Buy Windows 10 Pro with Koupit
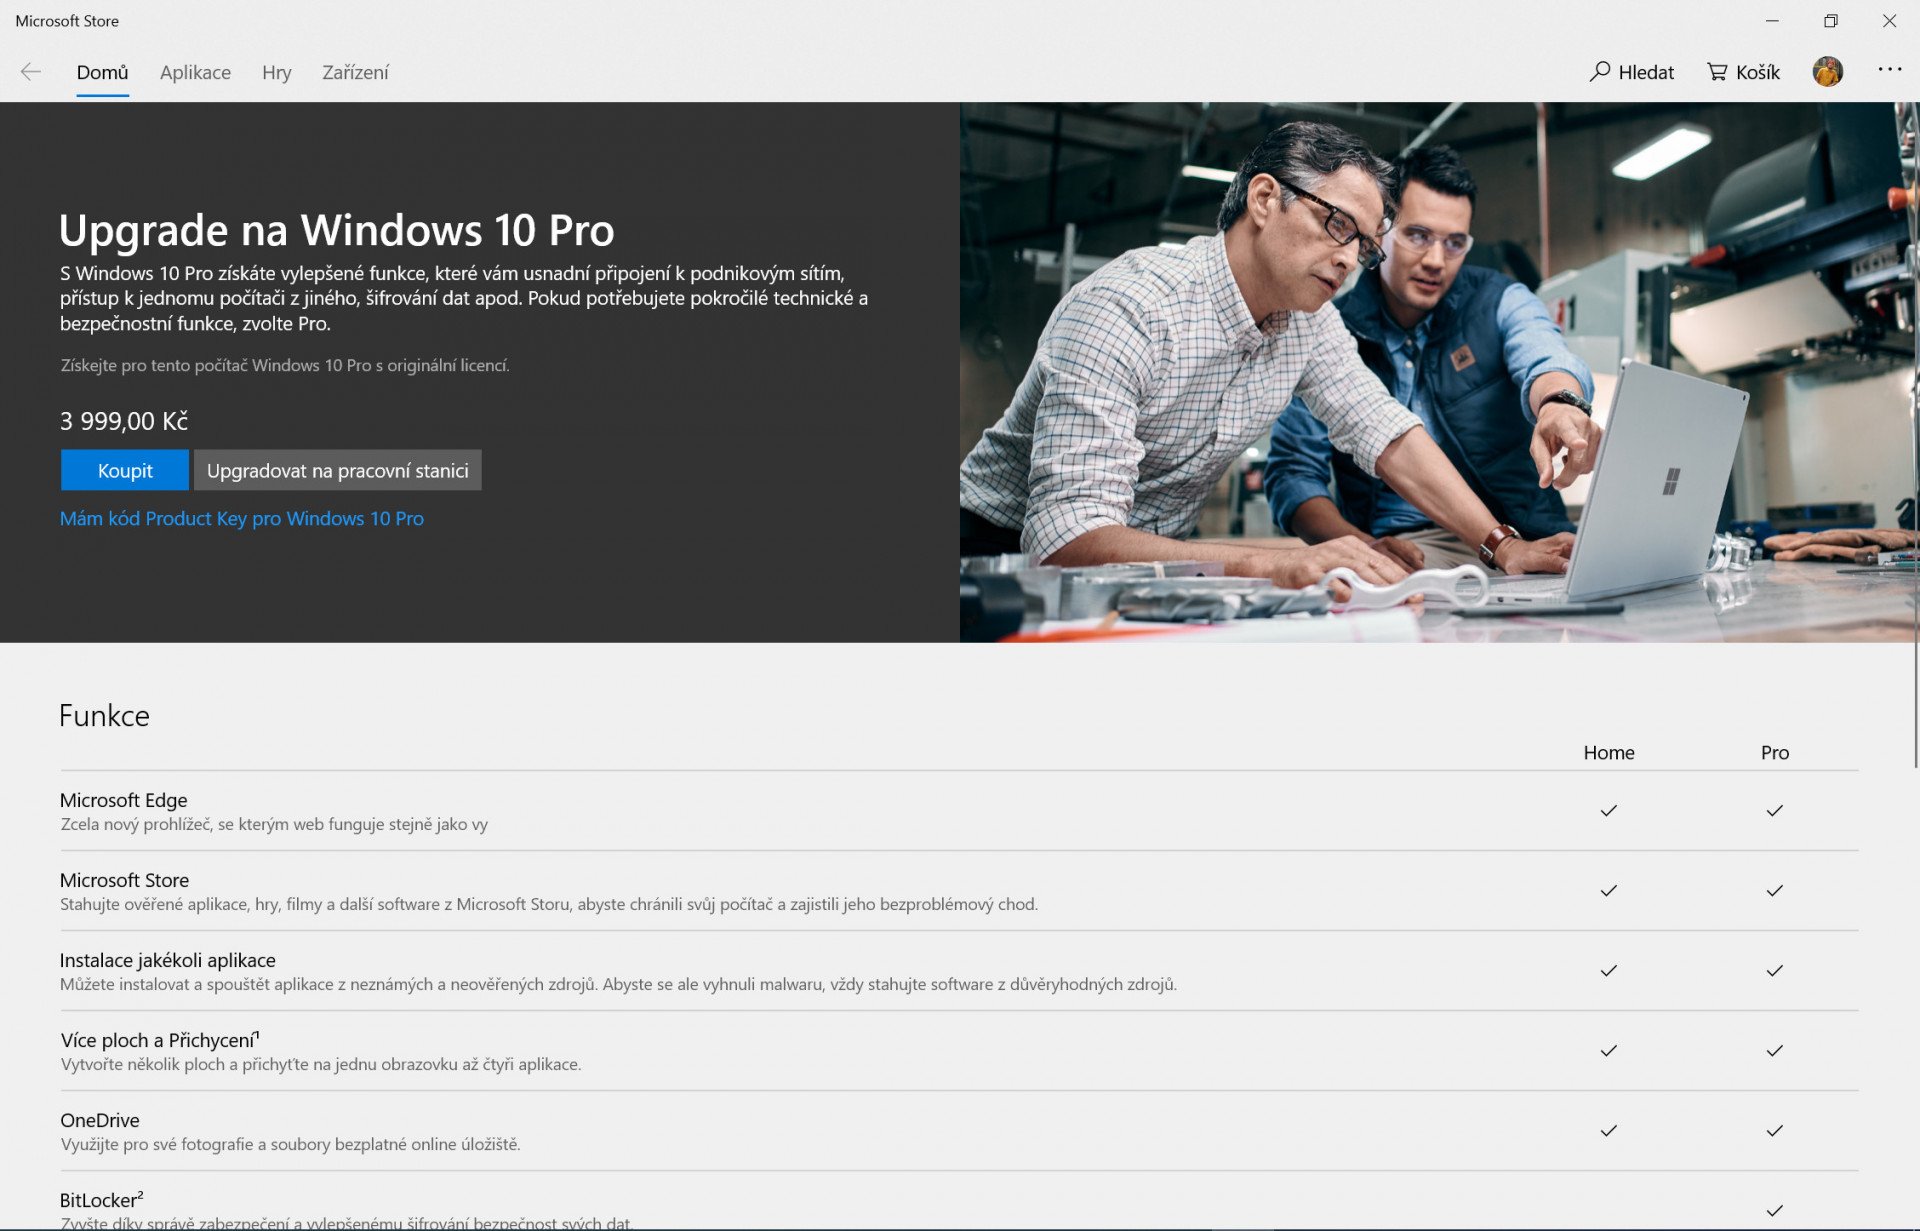Viewport: 1920px width, 1231px height. point(125,470)
